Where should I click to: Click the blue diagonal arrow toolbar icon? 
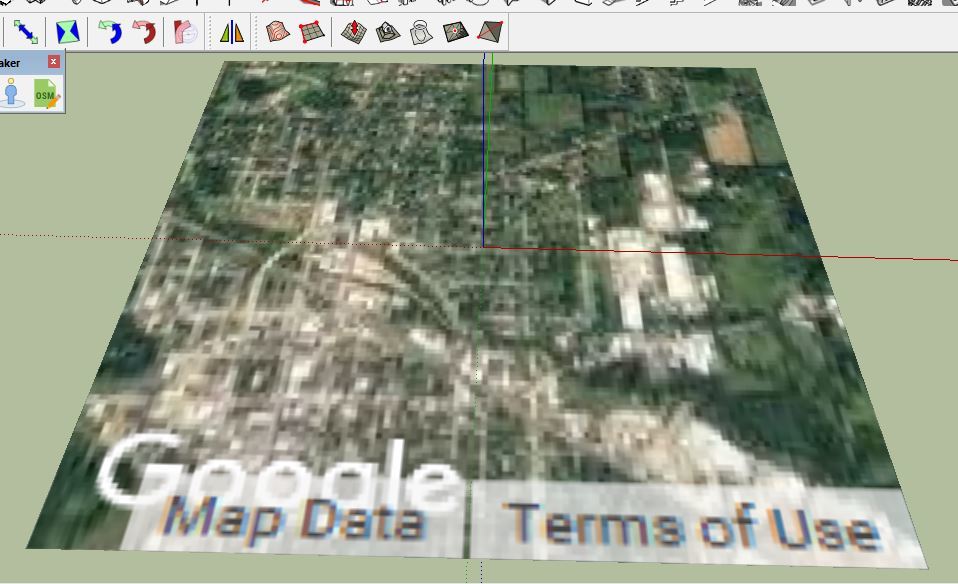click(x=25, y=31)
